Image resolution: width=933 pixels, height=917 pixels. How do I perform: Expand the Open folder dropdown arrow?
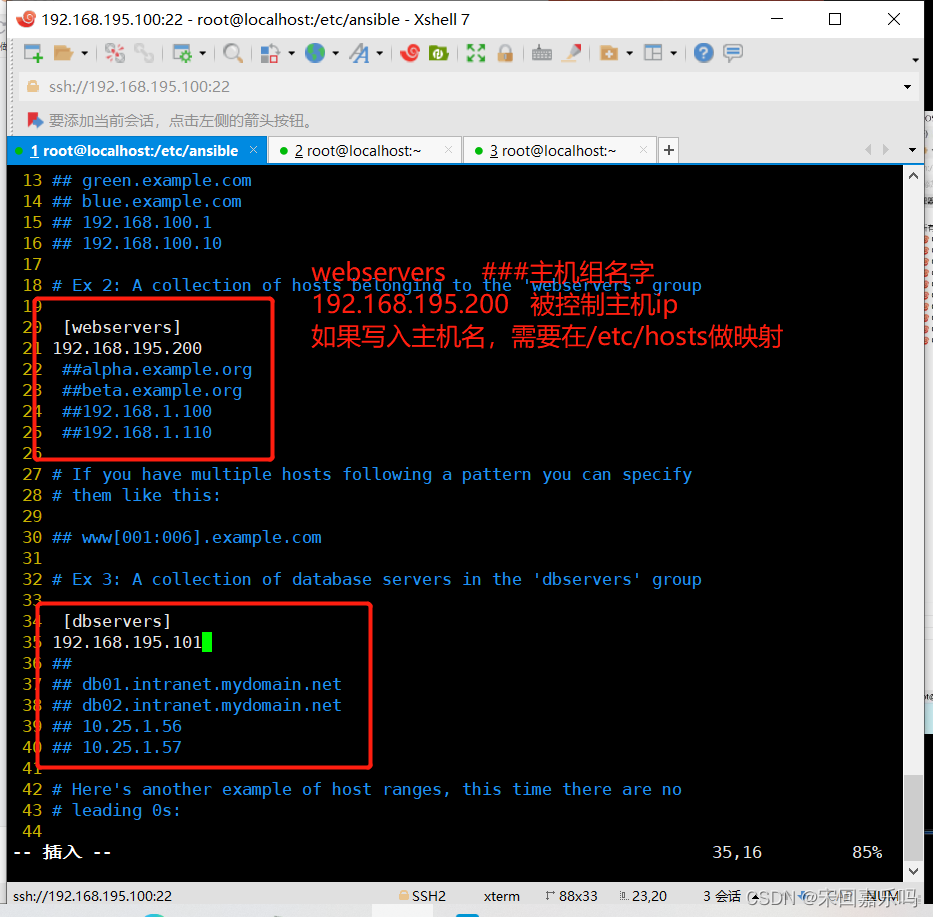[84, 54]
